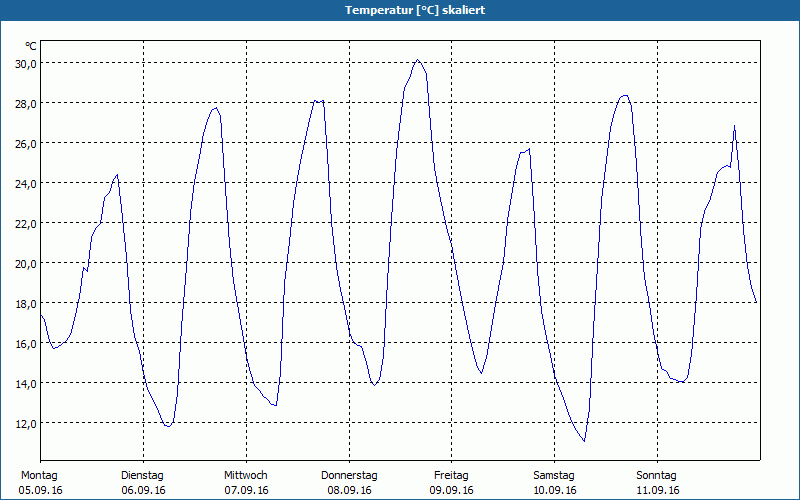Select the Donnerstag day label
Viewport: 800px width, 500px height.
click(349, 475)
